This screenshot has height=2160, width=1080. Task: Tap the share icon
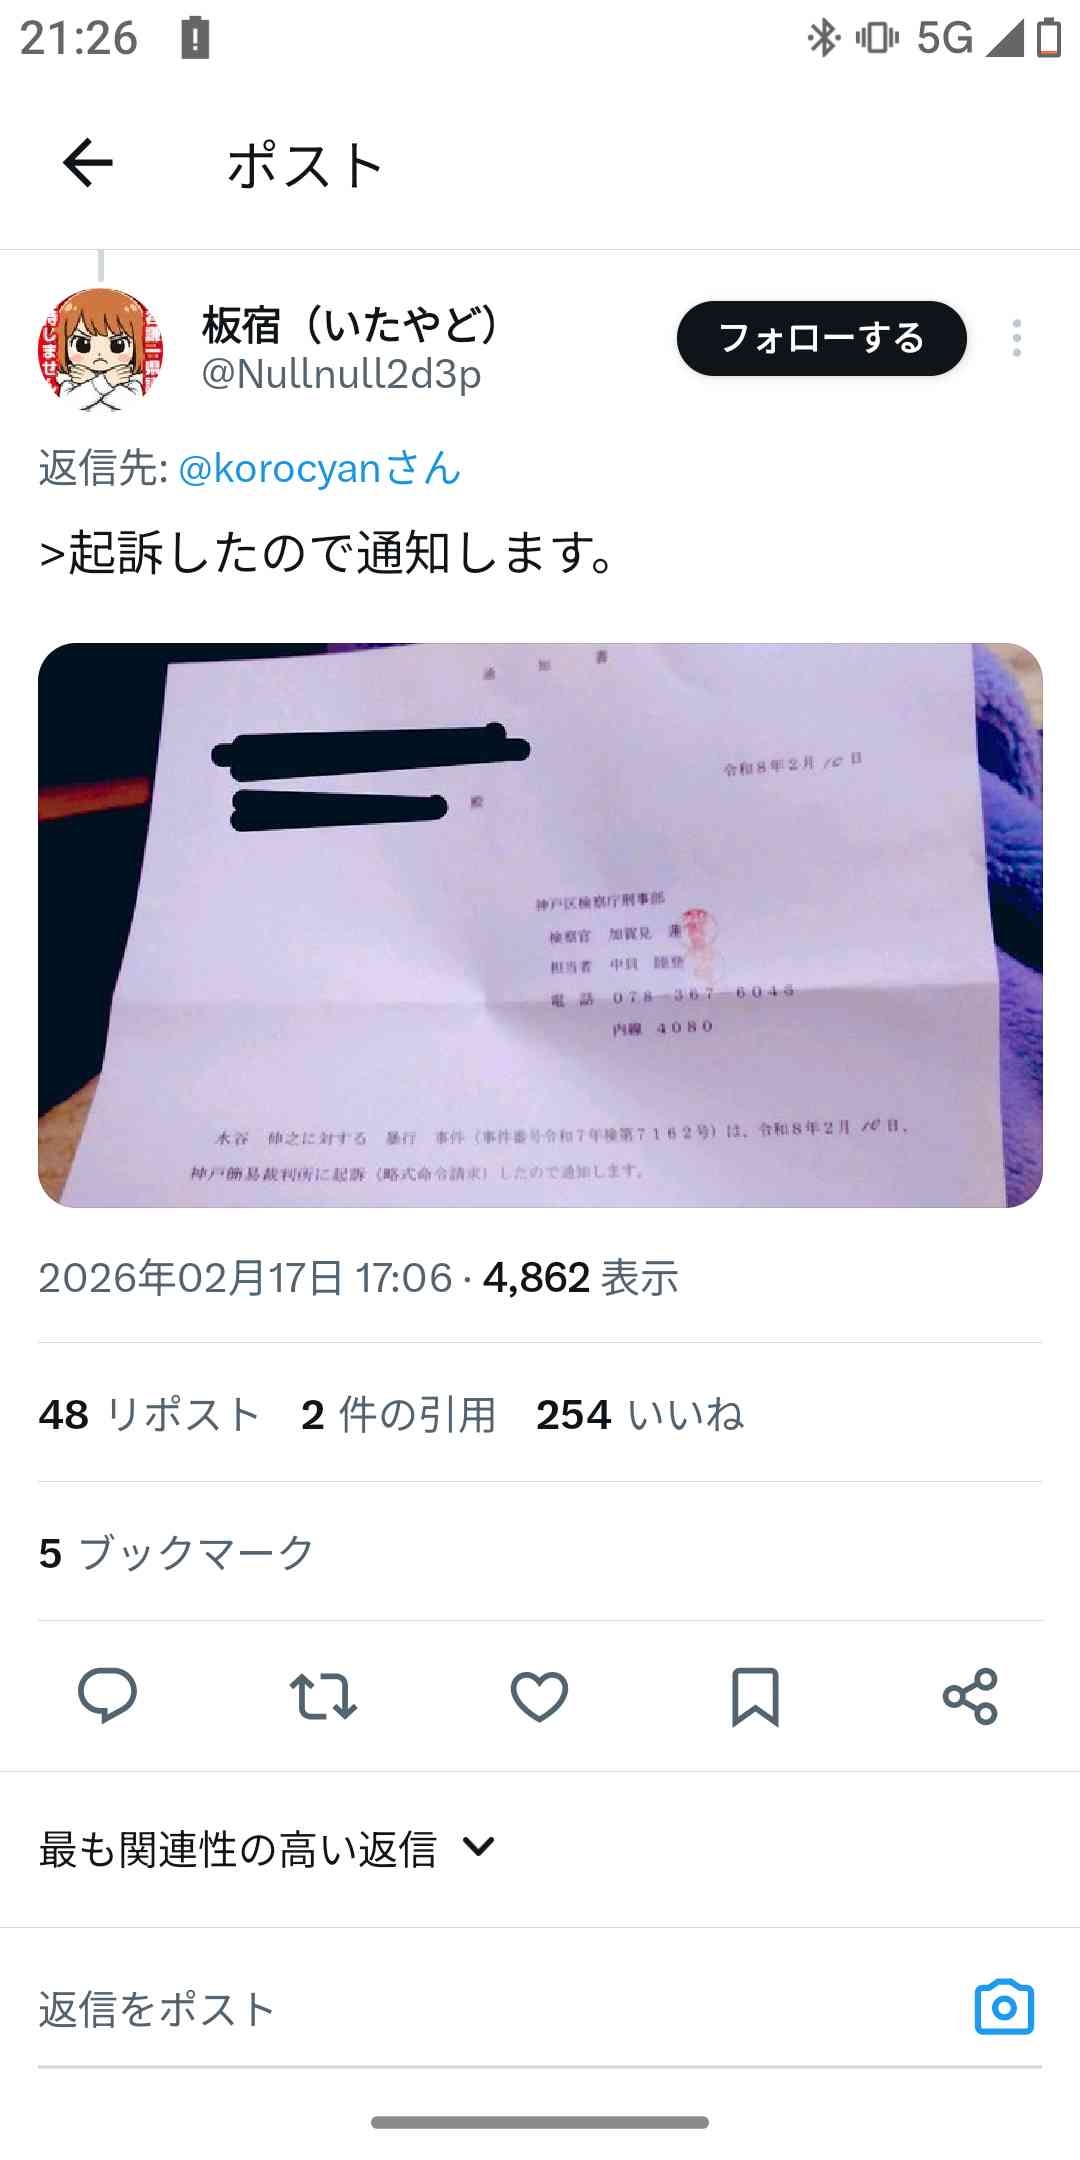point(970,1696)
